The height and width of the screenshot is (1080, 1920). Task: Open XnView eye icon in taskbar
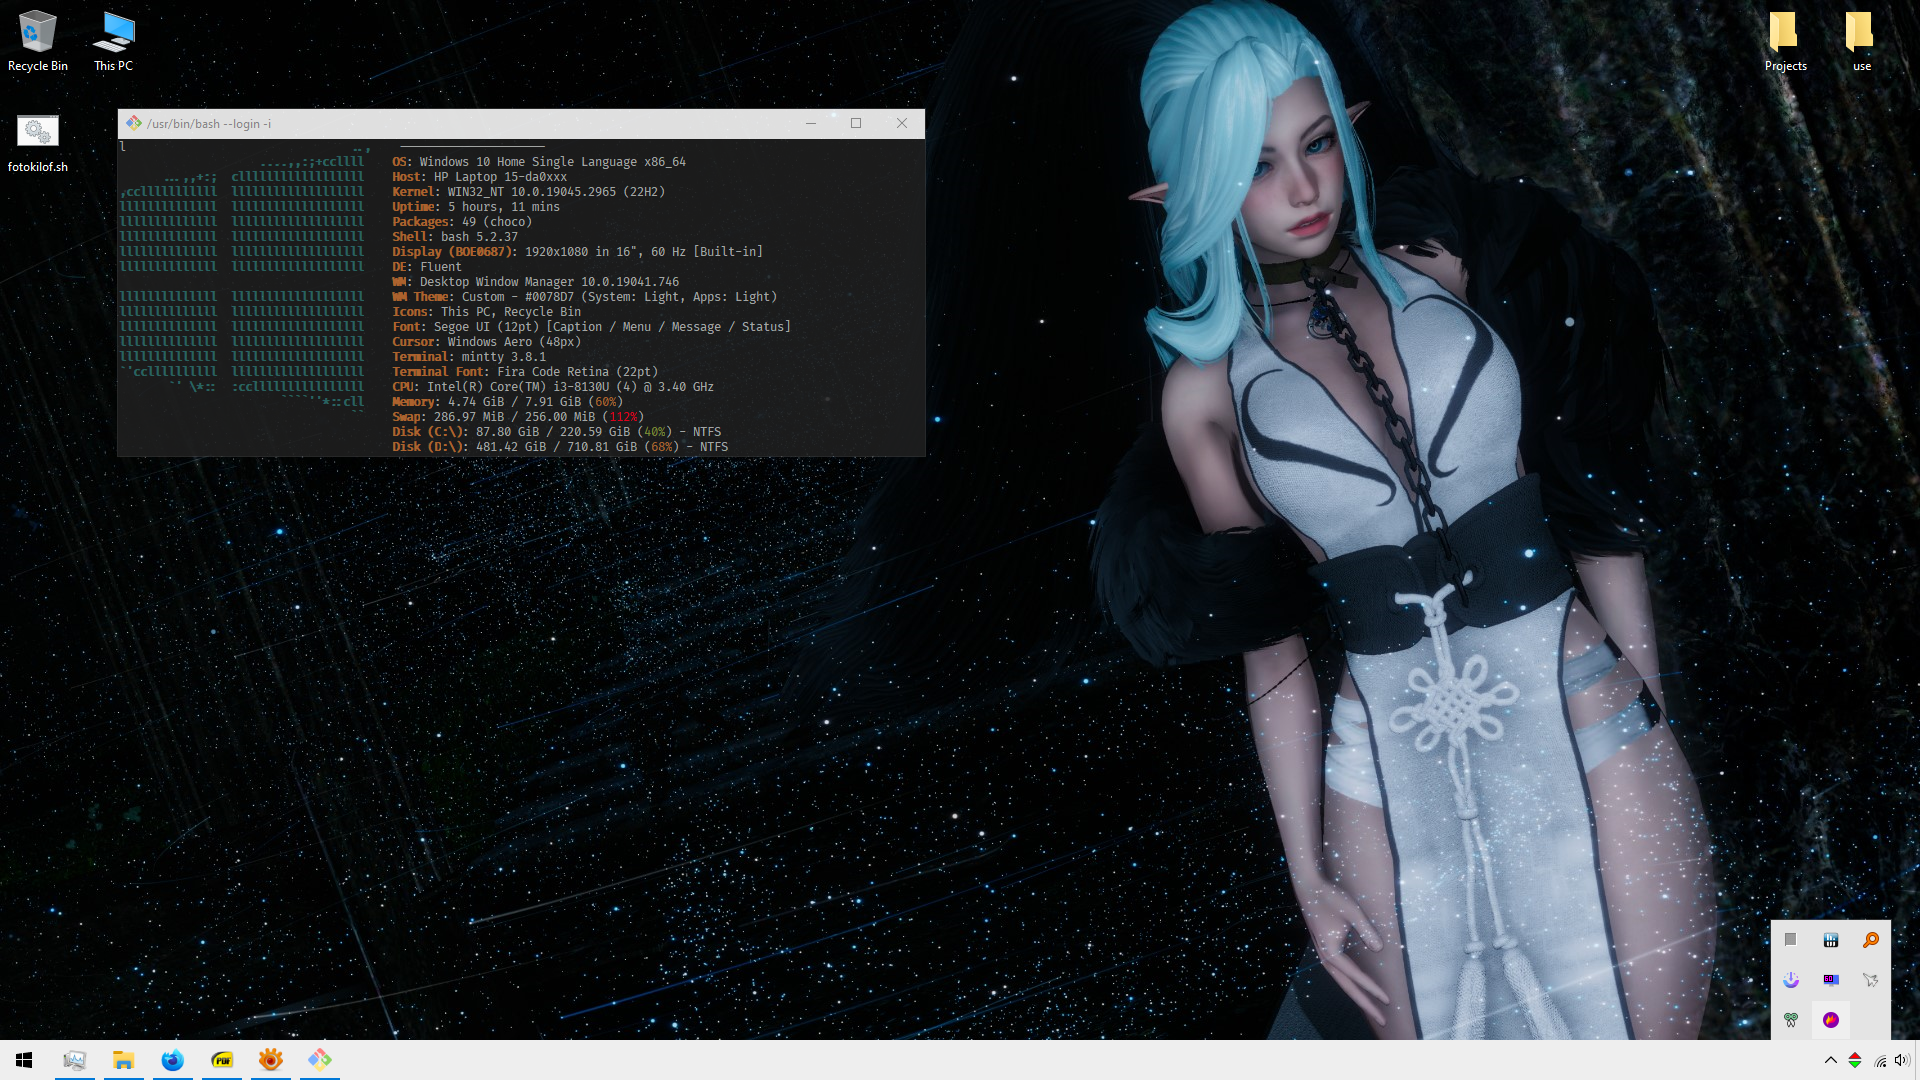click(x=271, y=1060)
